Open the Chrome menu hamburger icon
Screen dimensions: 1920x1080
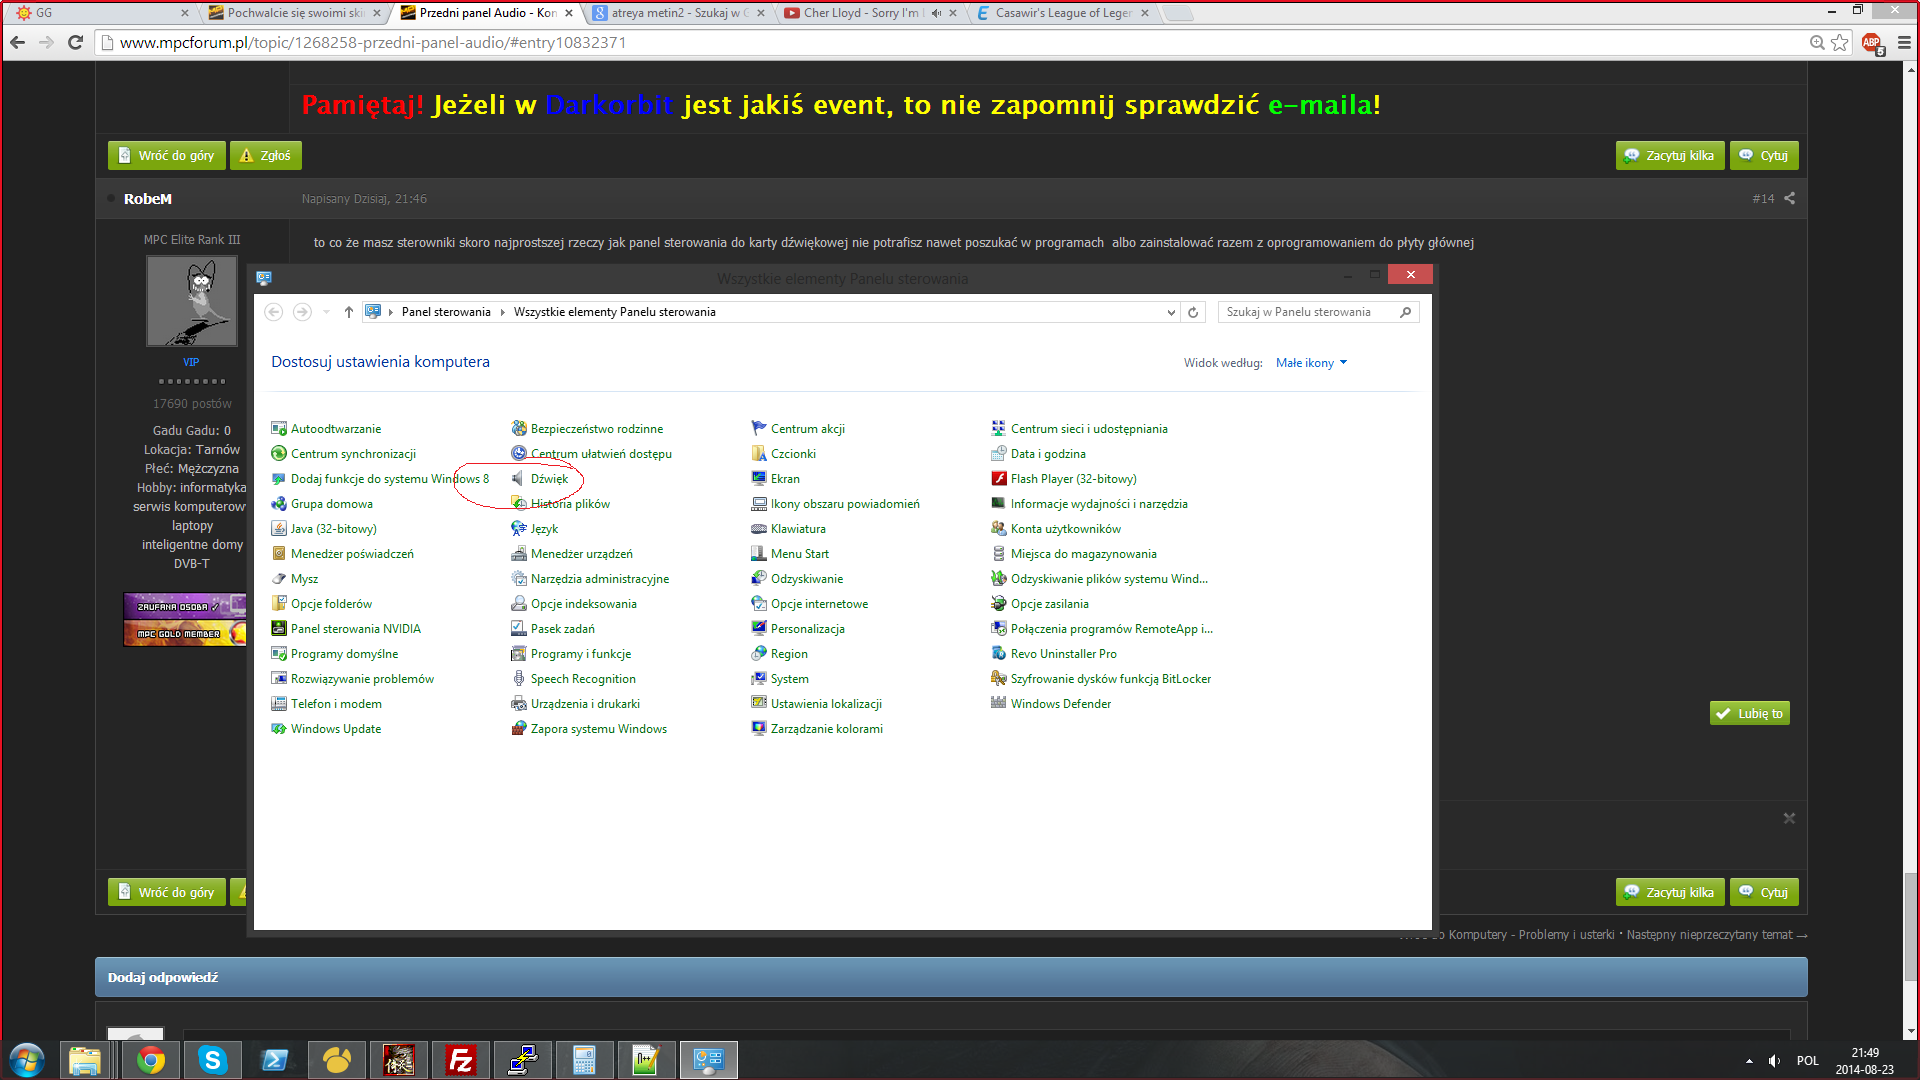1904,42
